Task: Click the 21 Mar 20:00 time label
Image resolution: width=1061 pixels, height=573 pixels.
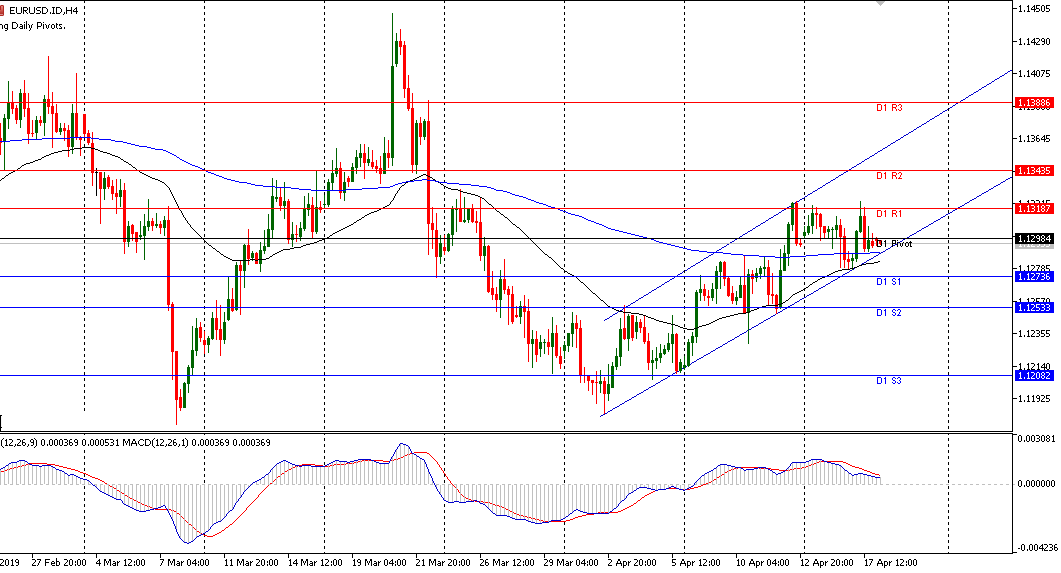Action: (x=443, y=563)
